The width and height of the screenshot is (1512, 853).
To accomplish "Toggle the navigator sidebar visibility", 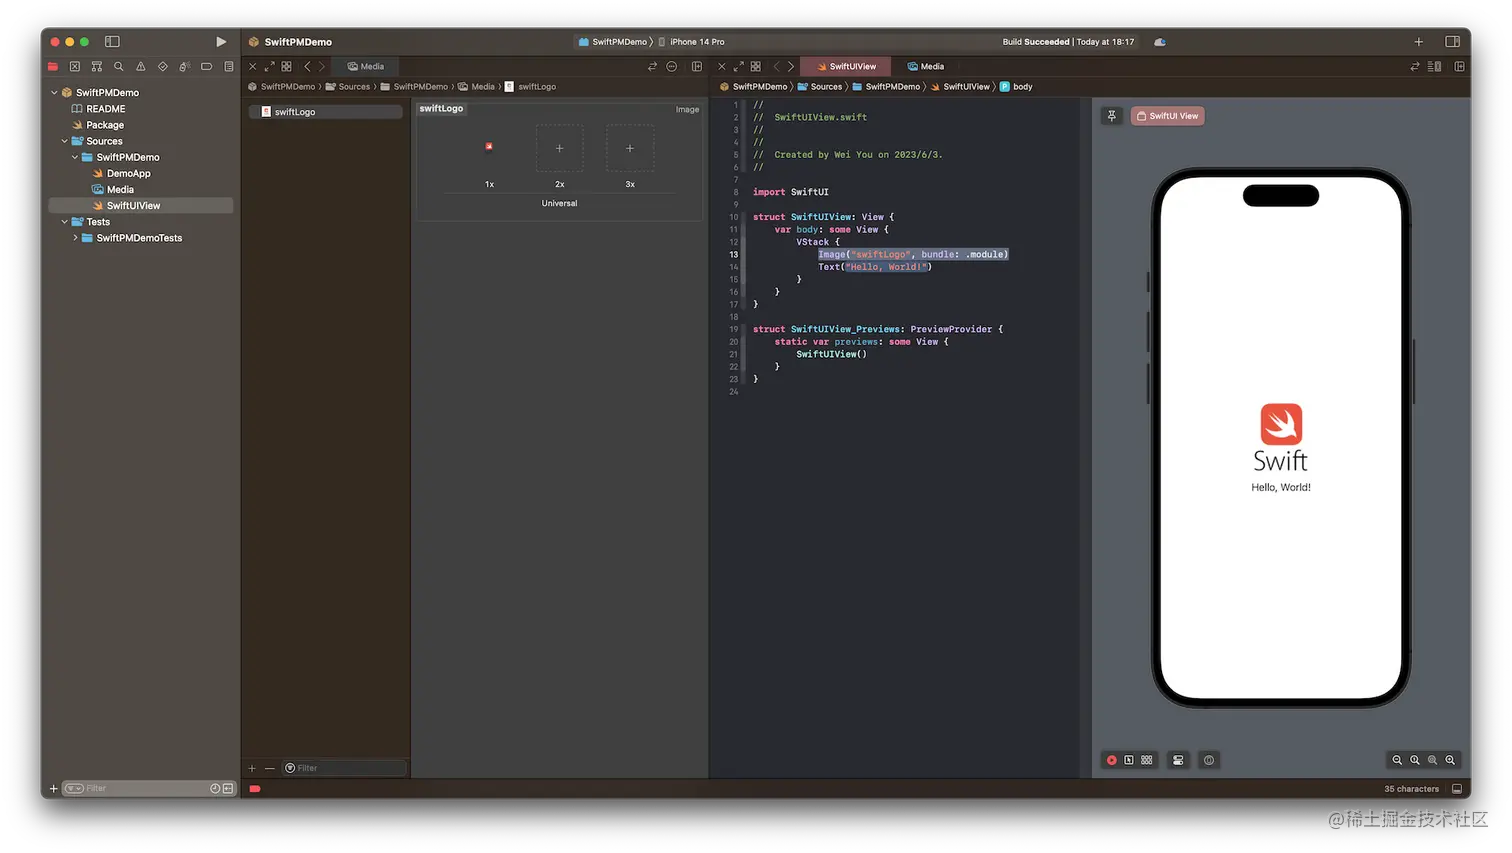I will tap(112, 42).
